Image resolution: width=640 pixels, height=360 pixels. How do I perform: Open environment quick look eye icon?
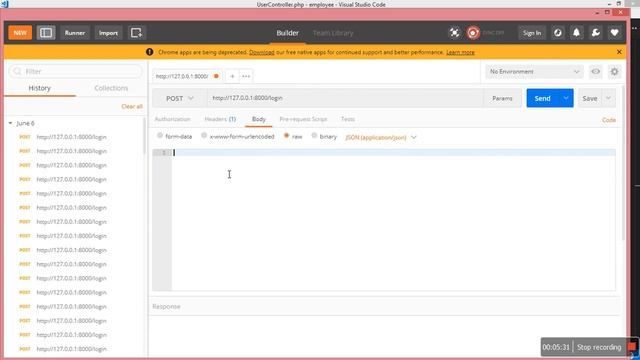(x=596, y=71)
